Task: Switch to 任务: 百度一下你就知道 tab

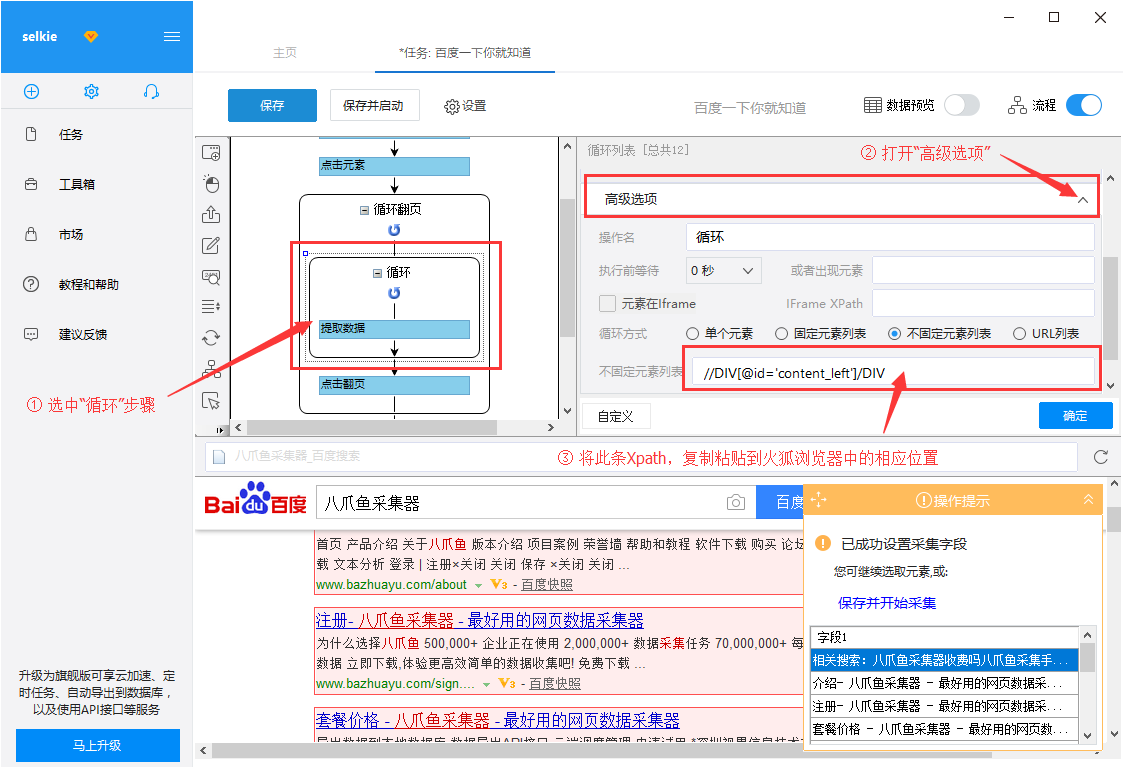Action: 465,52
